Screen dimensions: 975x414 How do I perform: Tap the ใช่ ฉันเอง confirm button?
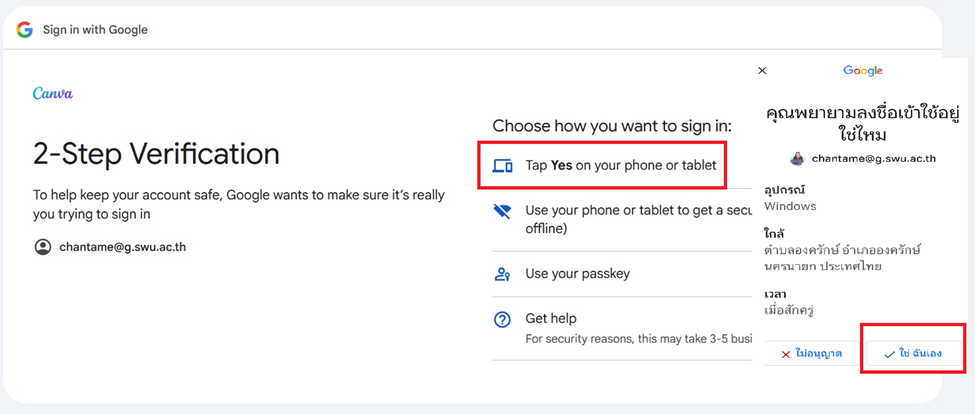tap(913, 354)
